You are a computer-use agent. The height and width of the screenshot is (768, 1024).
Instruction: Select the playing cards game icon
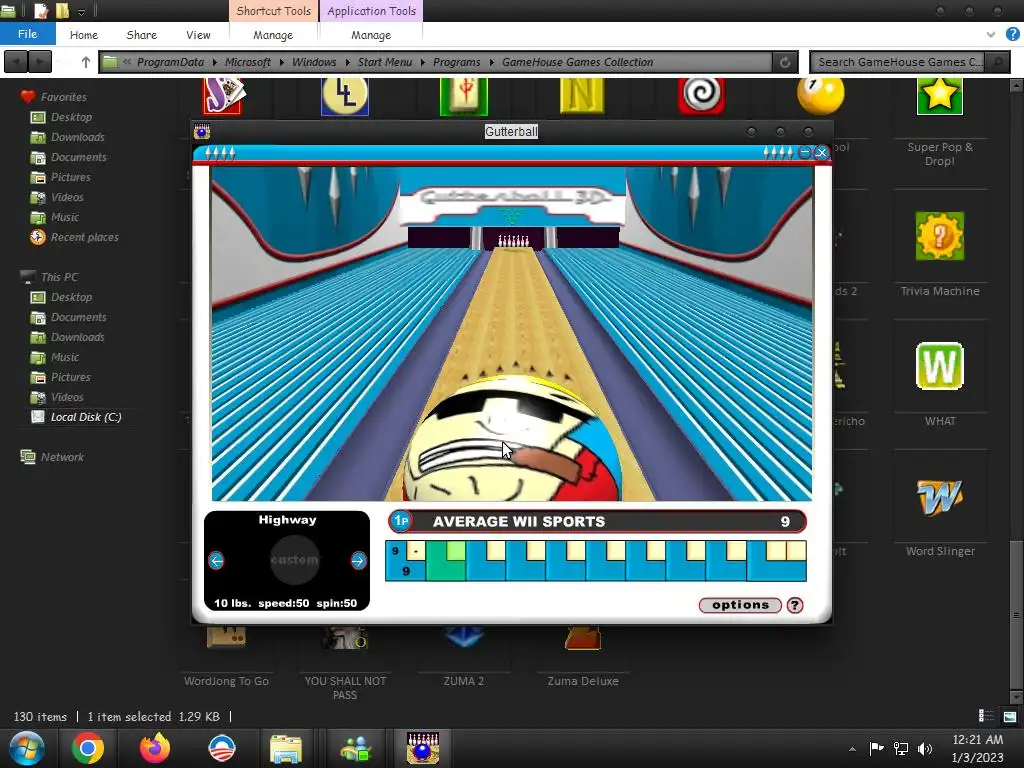tap(224, 96)
